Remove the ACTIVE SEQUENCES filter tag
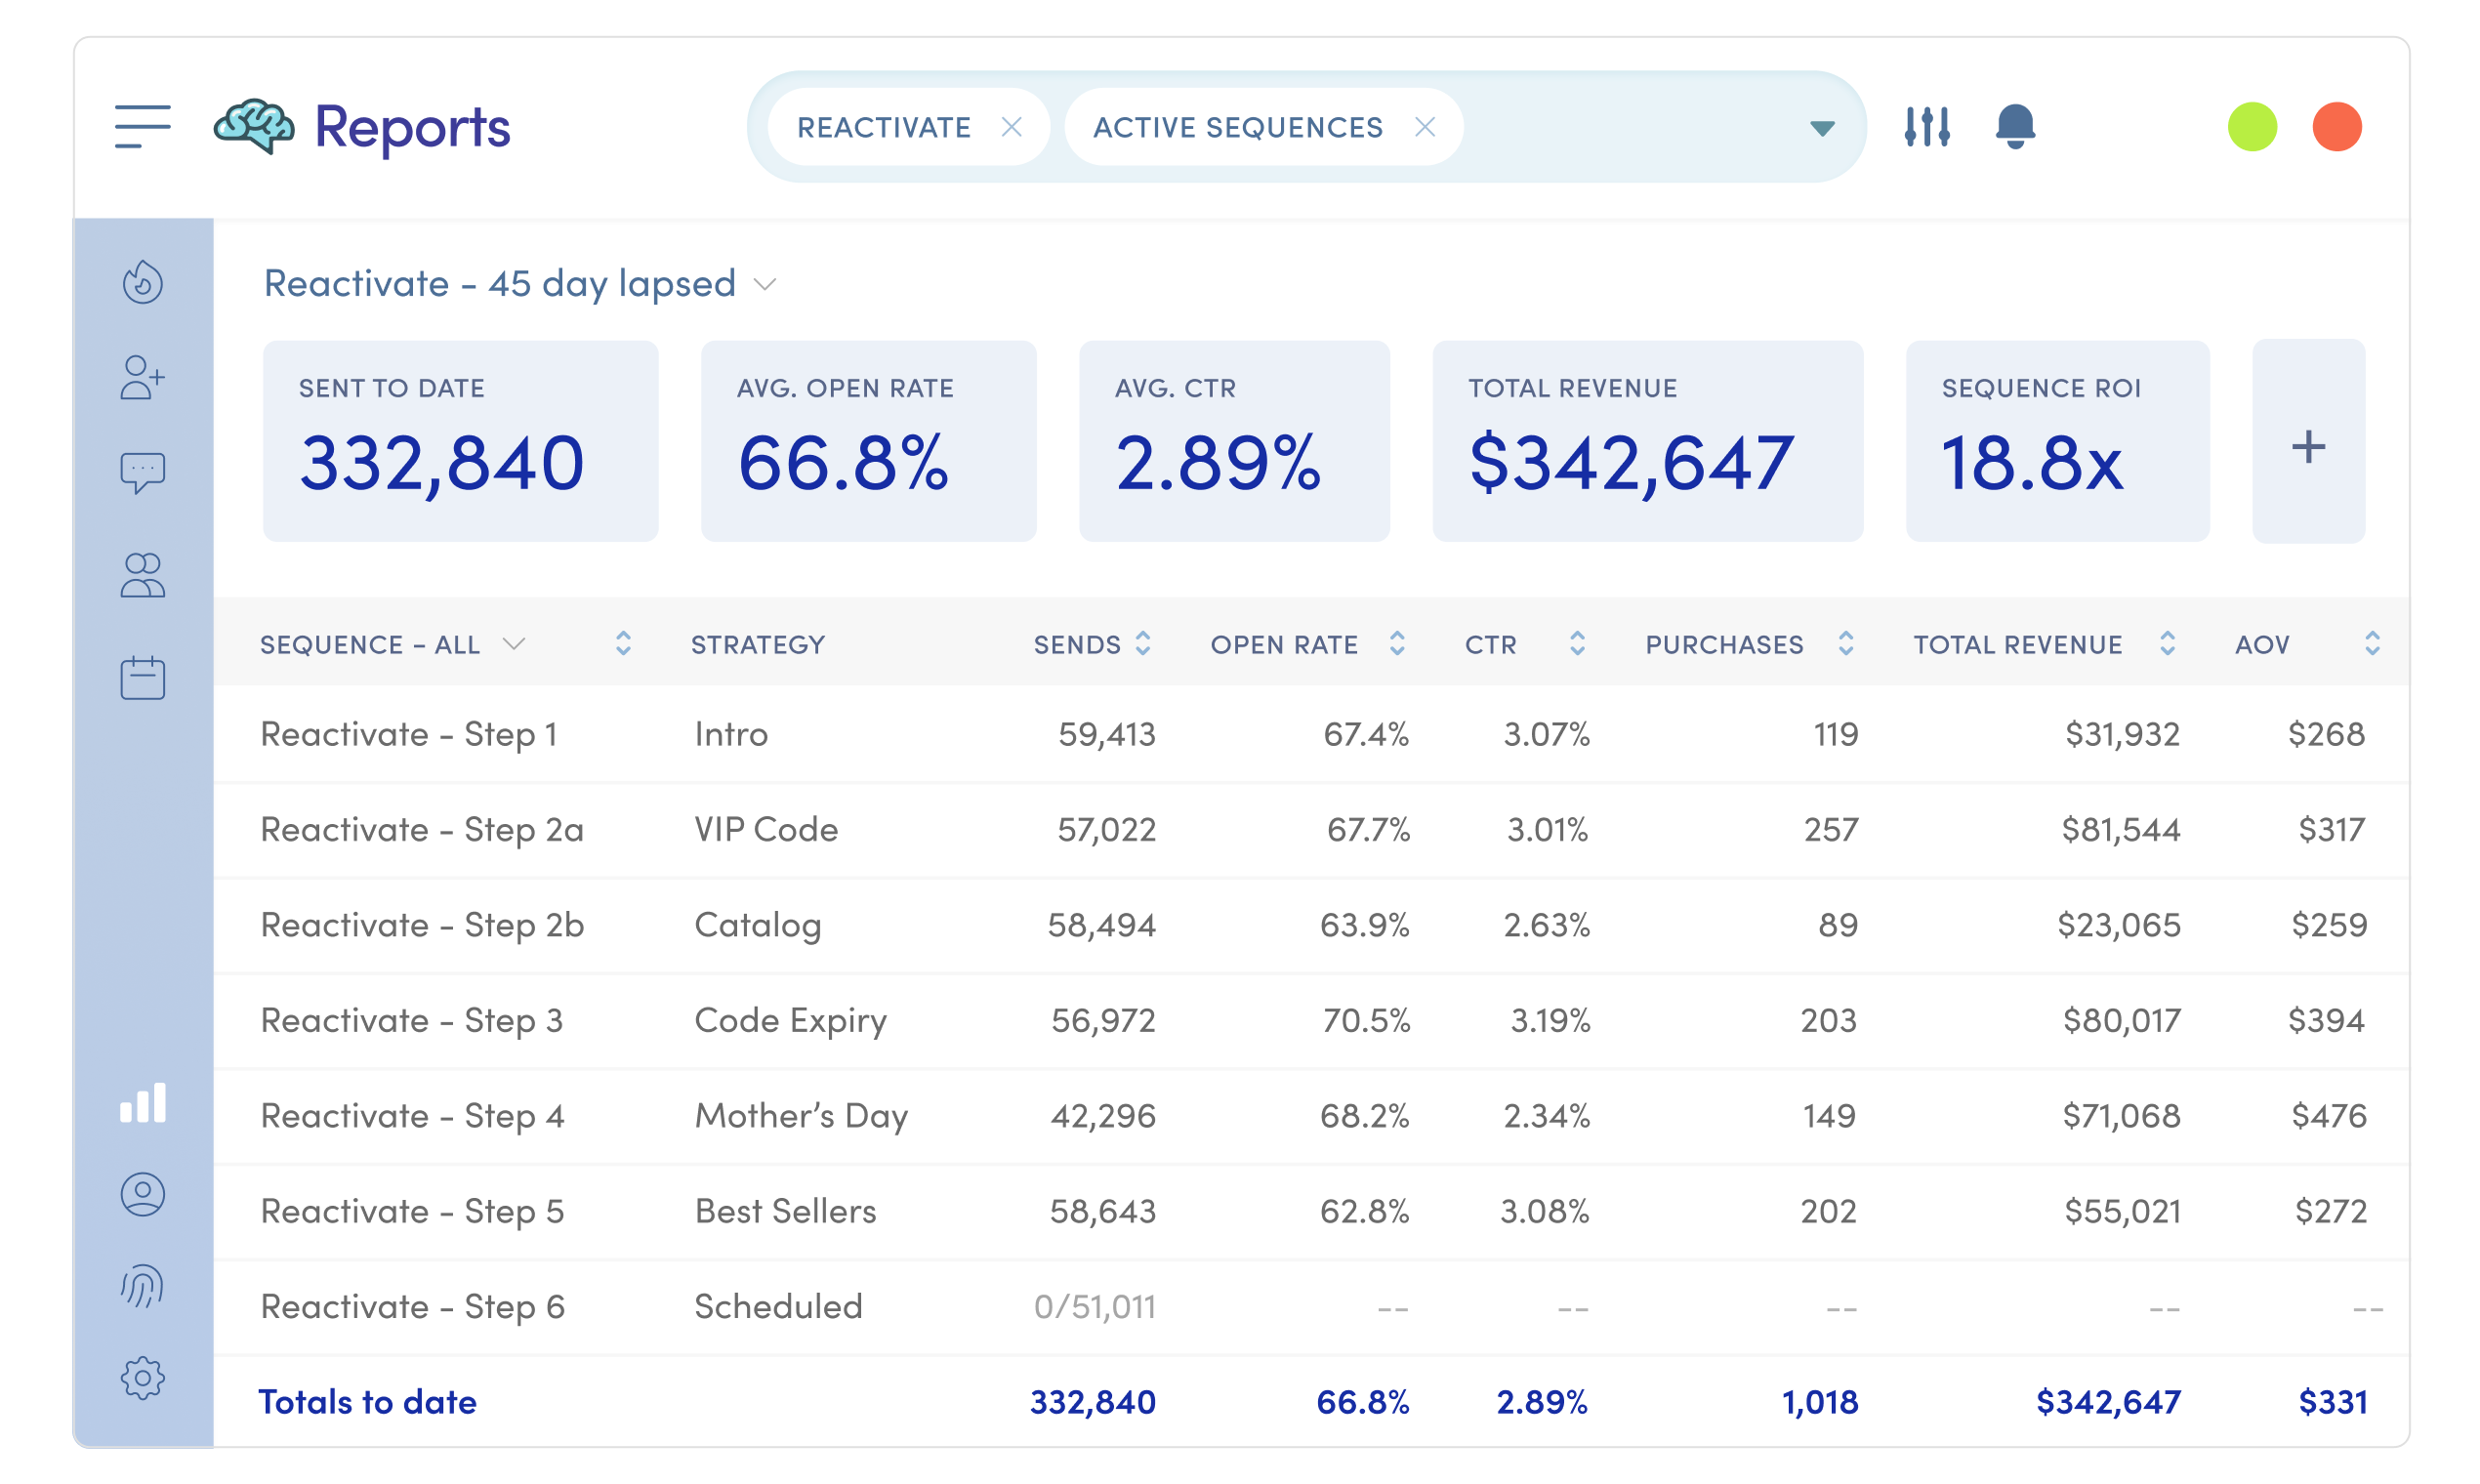The image size is (2480, 1484). coord(1424,127)
